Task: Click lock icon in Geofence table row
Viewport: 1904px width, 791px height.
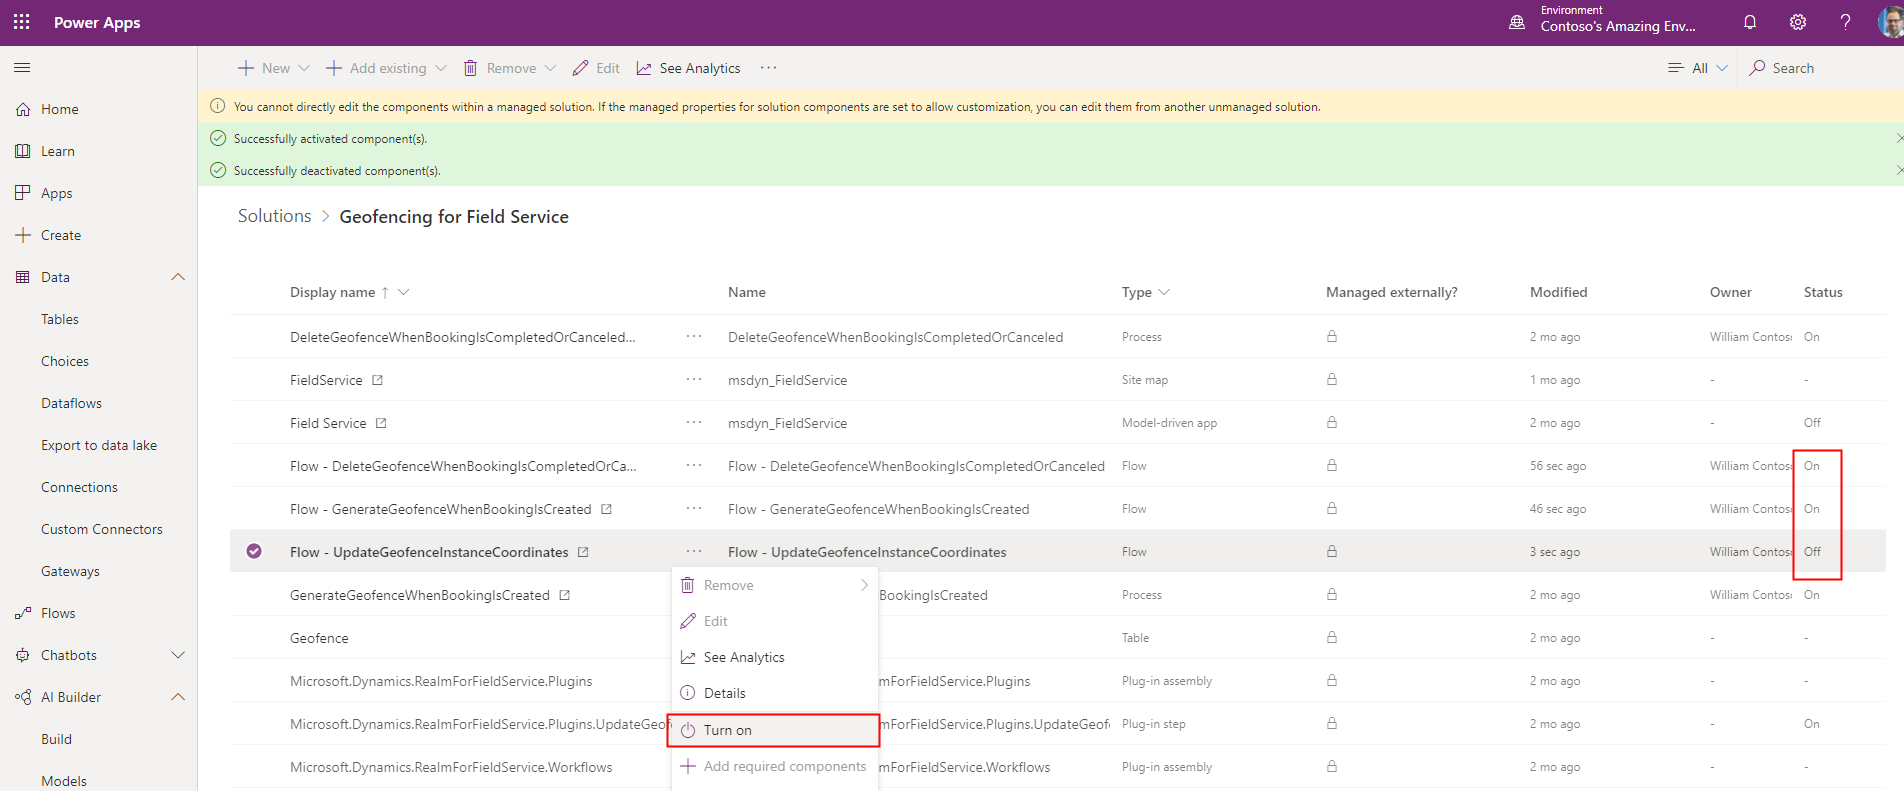Action: (1332, 637)
